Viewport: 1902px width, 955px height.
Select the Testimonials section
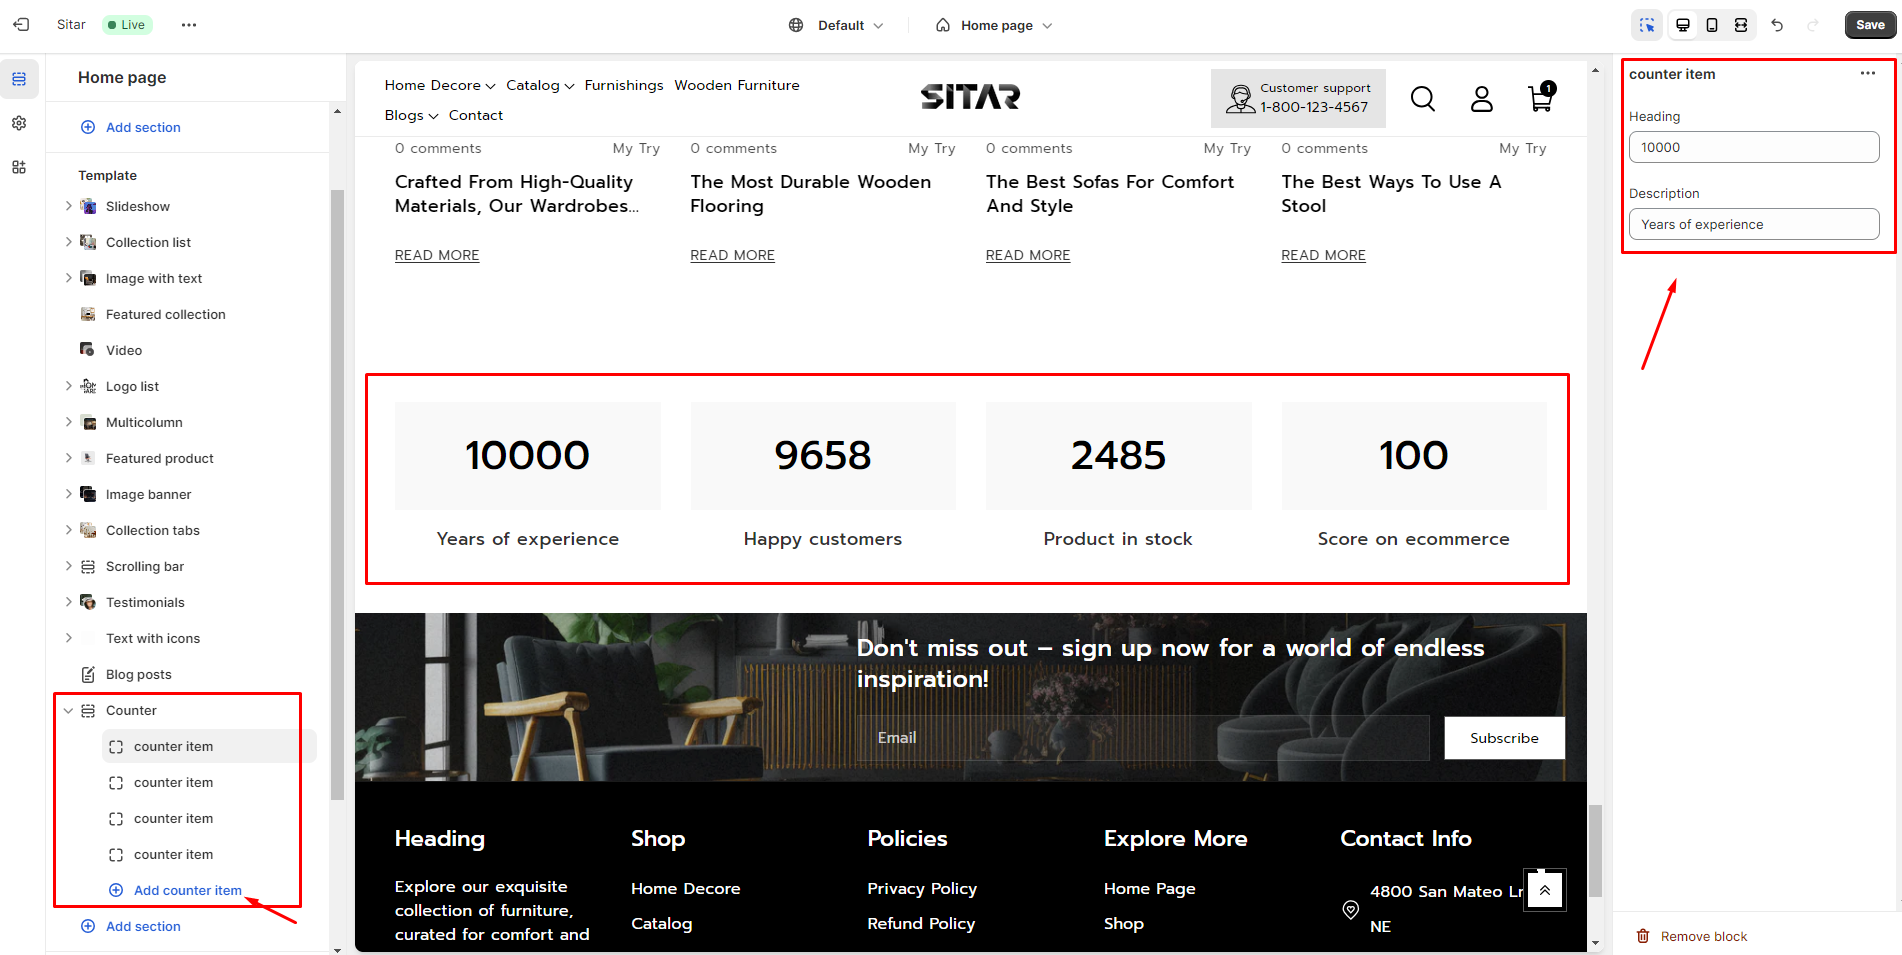pyautogui.click(x=145, y=602)
